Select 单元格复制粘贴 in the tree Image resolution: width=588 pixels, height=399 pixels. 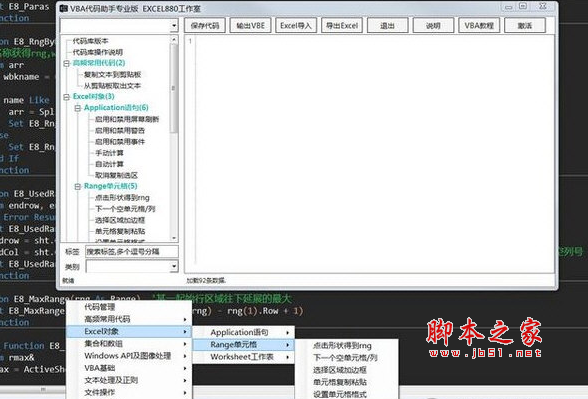pyautogui.click(x=120, y=231)
